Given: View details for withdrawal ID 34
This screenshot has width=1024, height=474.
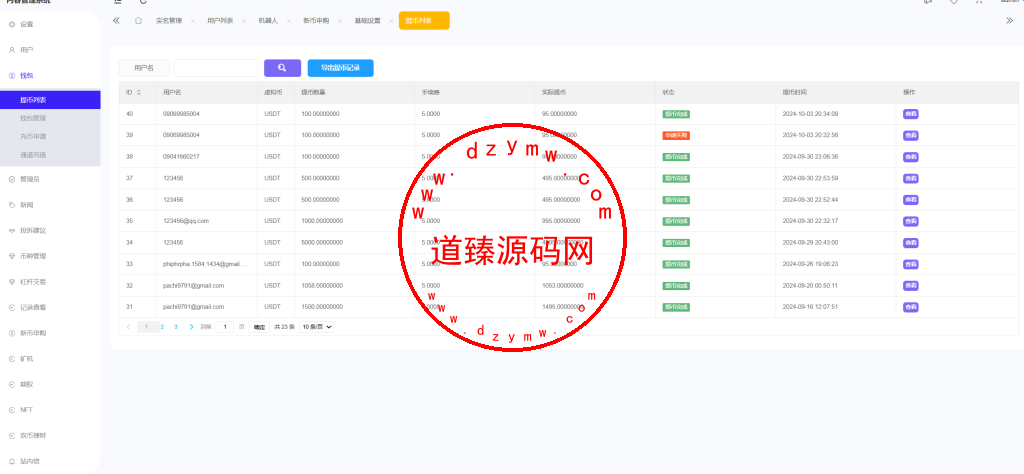Looking at the screenshot, I should [910, 243].
